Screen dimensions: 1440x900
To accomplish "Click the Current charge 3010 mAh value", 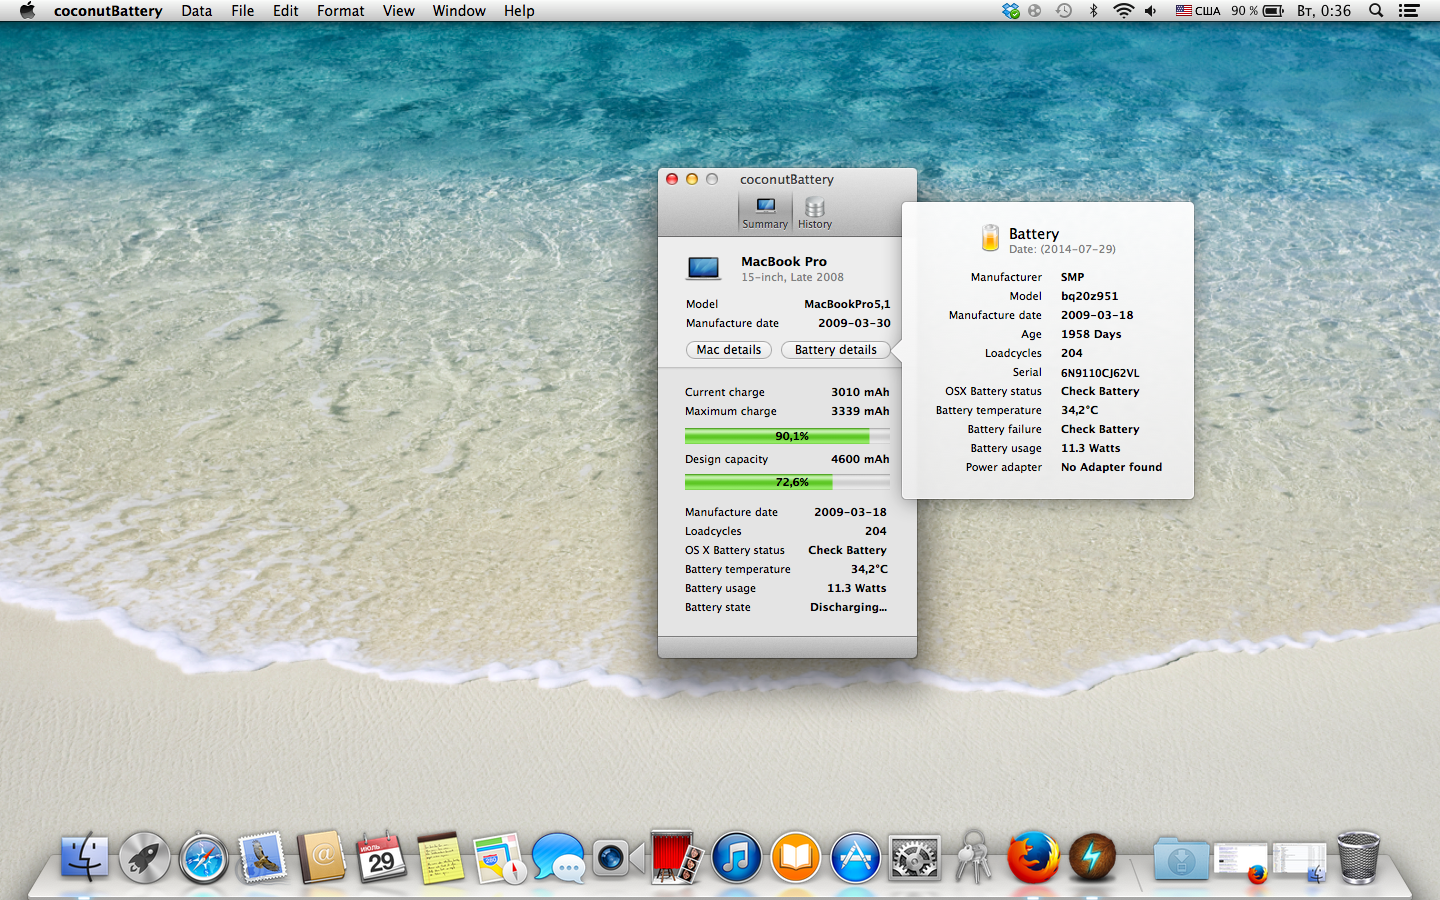I will (860, 392).
